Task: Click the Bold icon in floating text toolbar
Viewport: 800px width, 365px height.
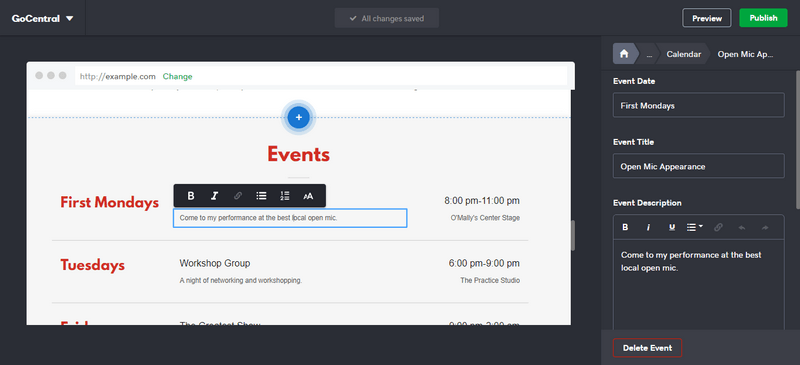Action: tap(191, 196)
